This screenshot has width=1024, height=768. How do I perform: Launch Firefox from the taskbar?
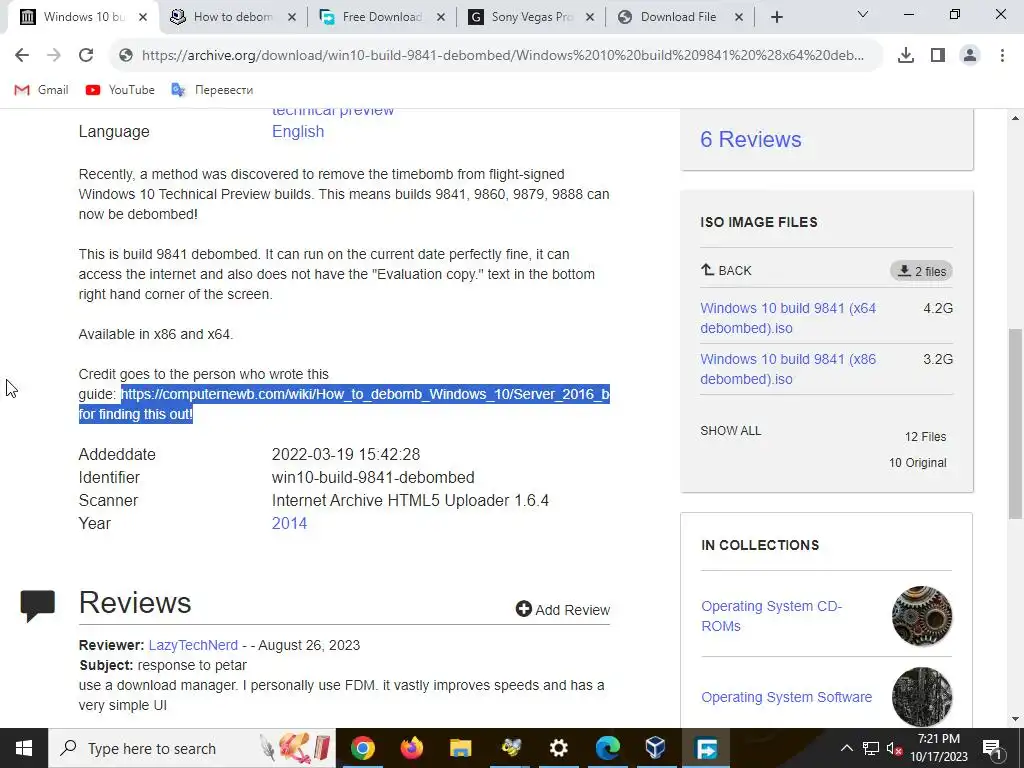tap(411, 748)
